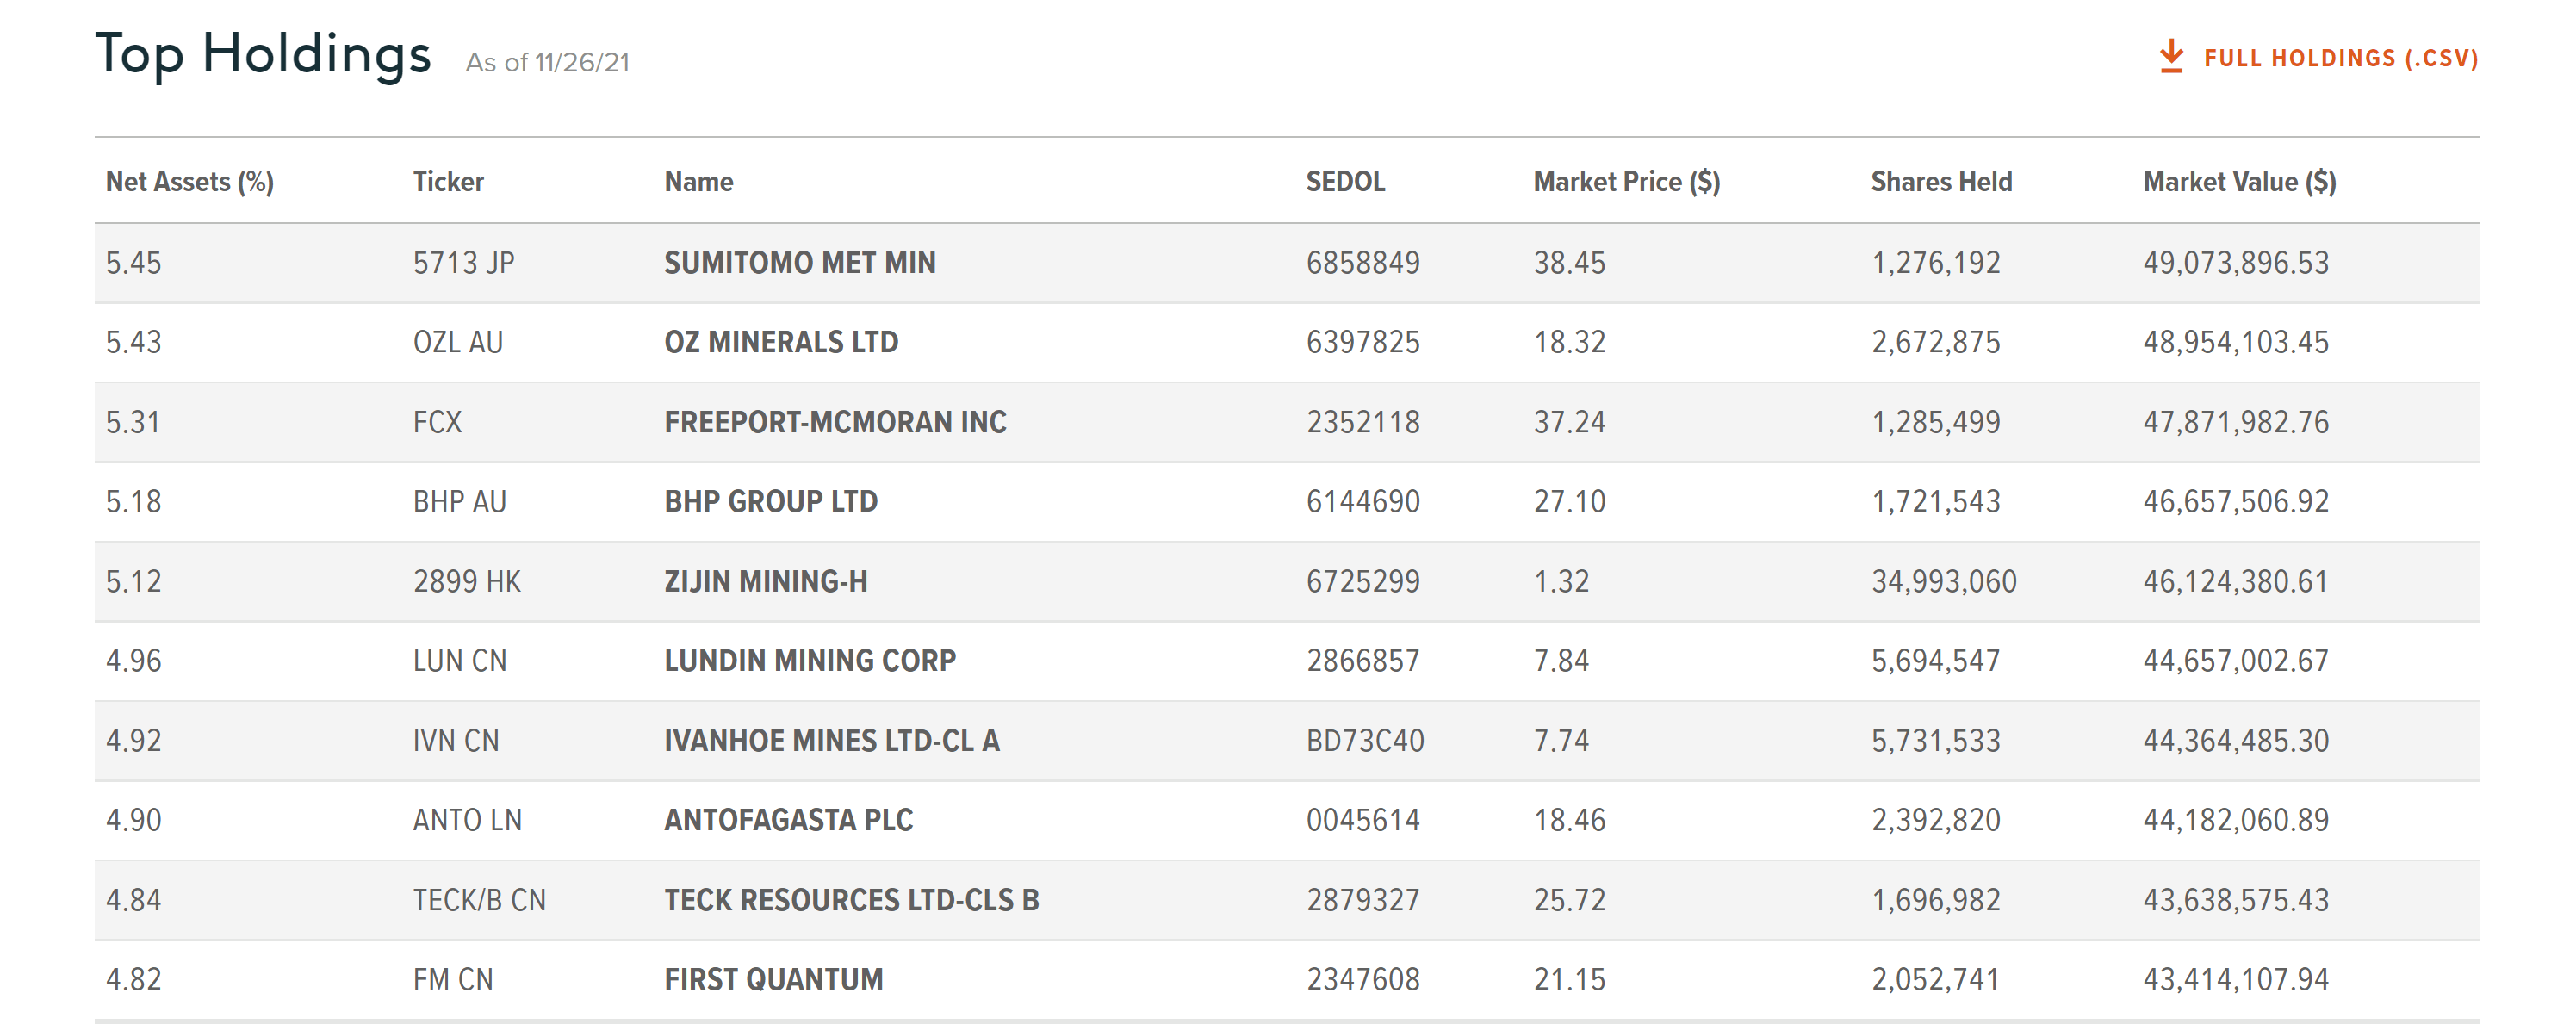Select the FREEPORT-MCMORAN INC holding name
This screenshot has width=2576, height=1024.
pyautogui.click(x=835, y=422)
